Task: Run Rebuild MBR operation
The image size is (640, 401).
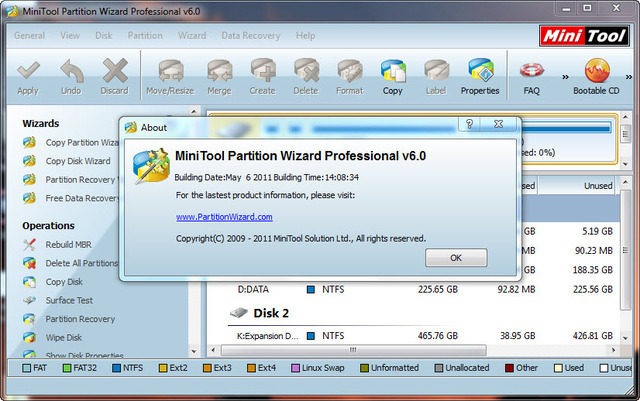Action: [x=57, y=245]
